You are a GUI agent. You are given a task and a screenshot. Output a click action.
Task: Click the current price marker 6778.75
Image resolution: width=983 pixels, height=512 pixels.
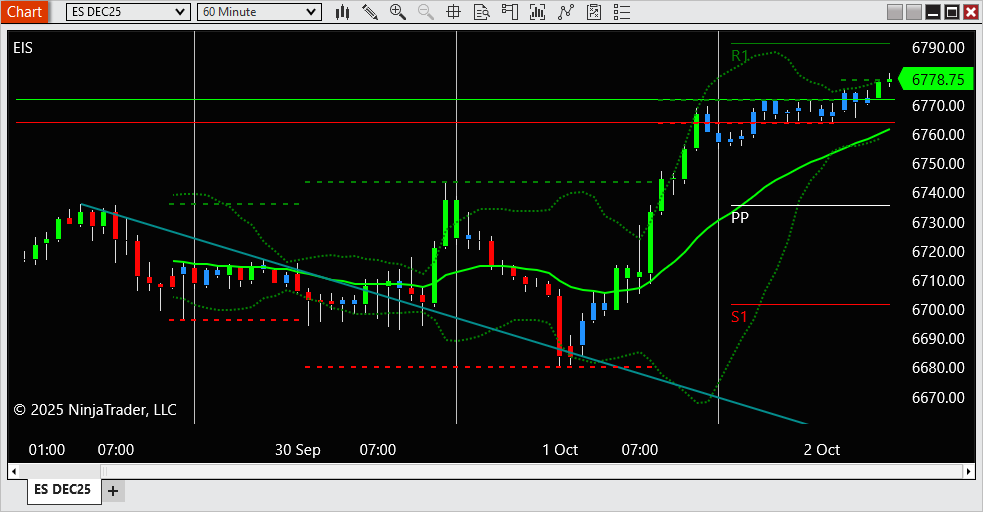pos(938,80)
